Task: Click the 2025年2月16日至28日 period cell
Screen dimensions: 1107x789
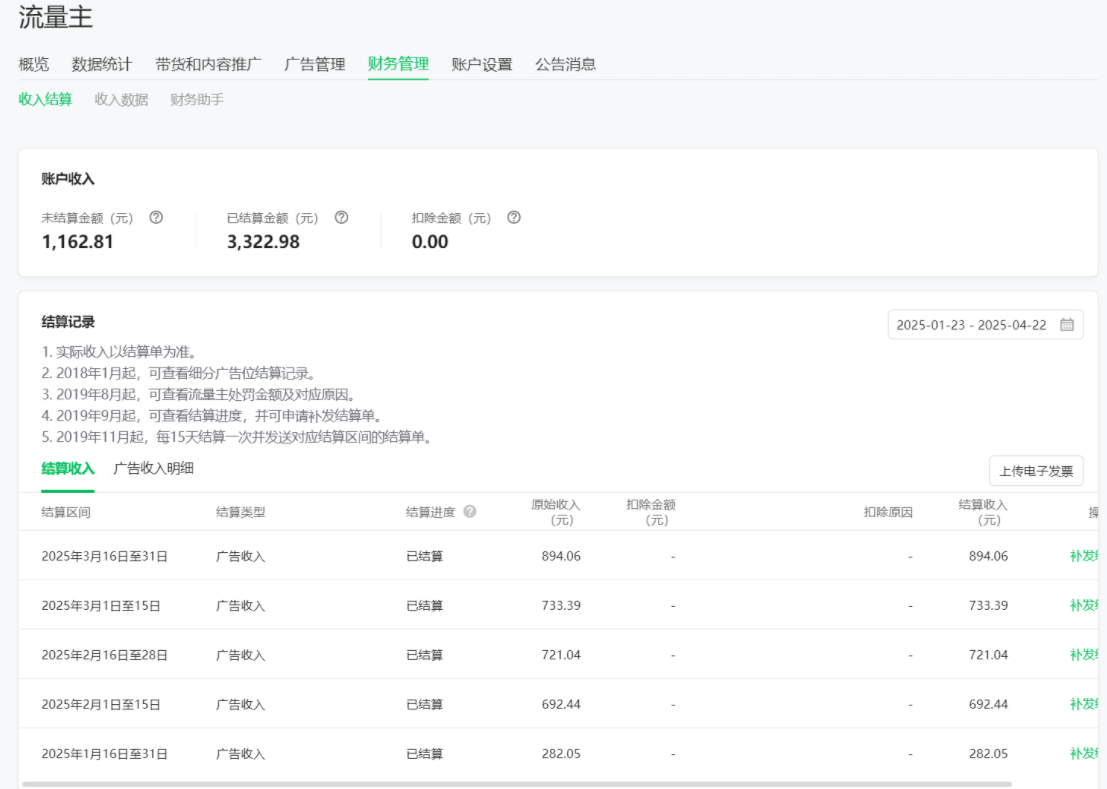Action: click(x=104, y=655)
